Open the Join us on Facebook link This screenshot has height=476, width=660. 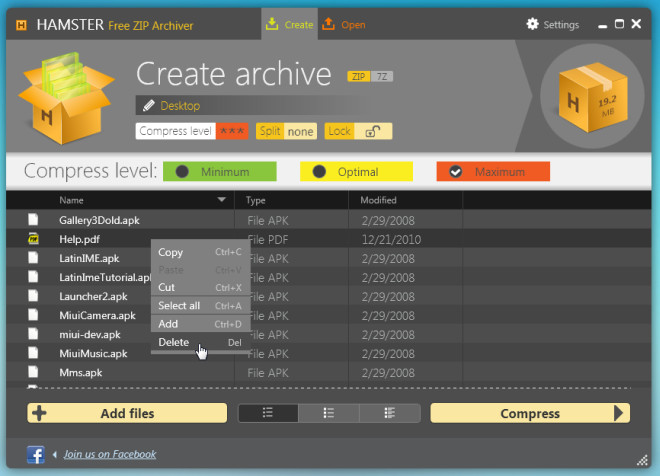point(110,455)
